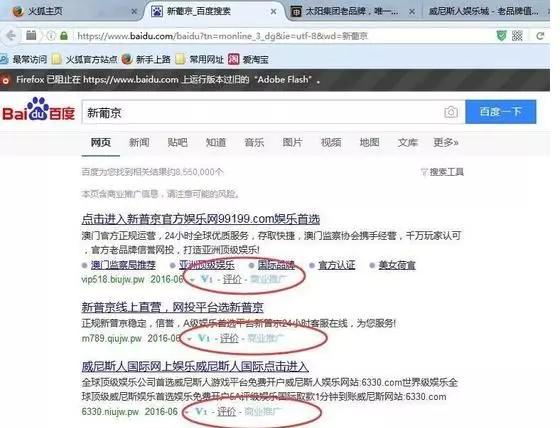This screenshot has height=428, width=560.
Task: Click the green shield icon in address bar
Action: 501,36
